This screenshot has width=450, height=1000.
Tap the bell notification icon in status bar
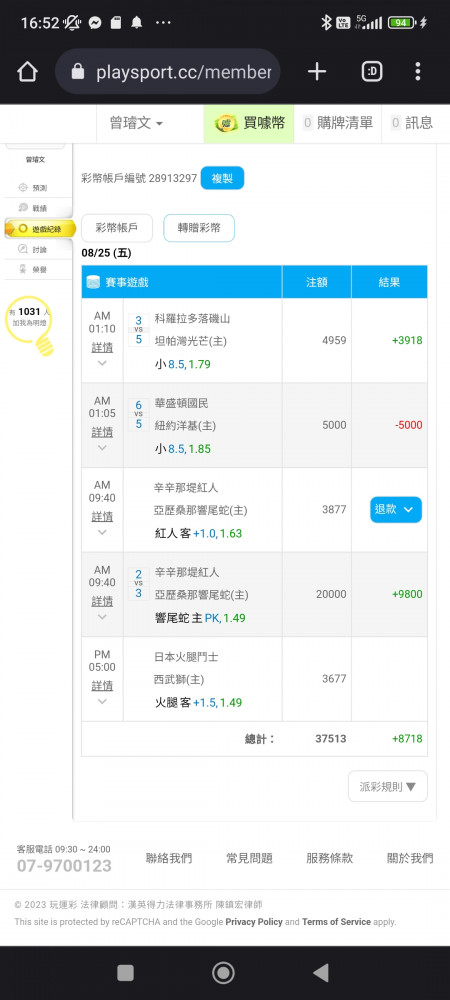(136, 24)
